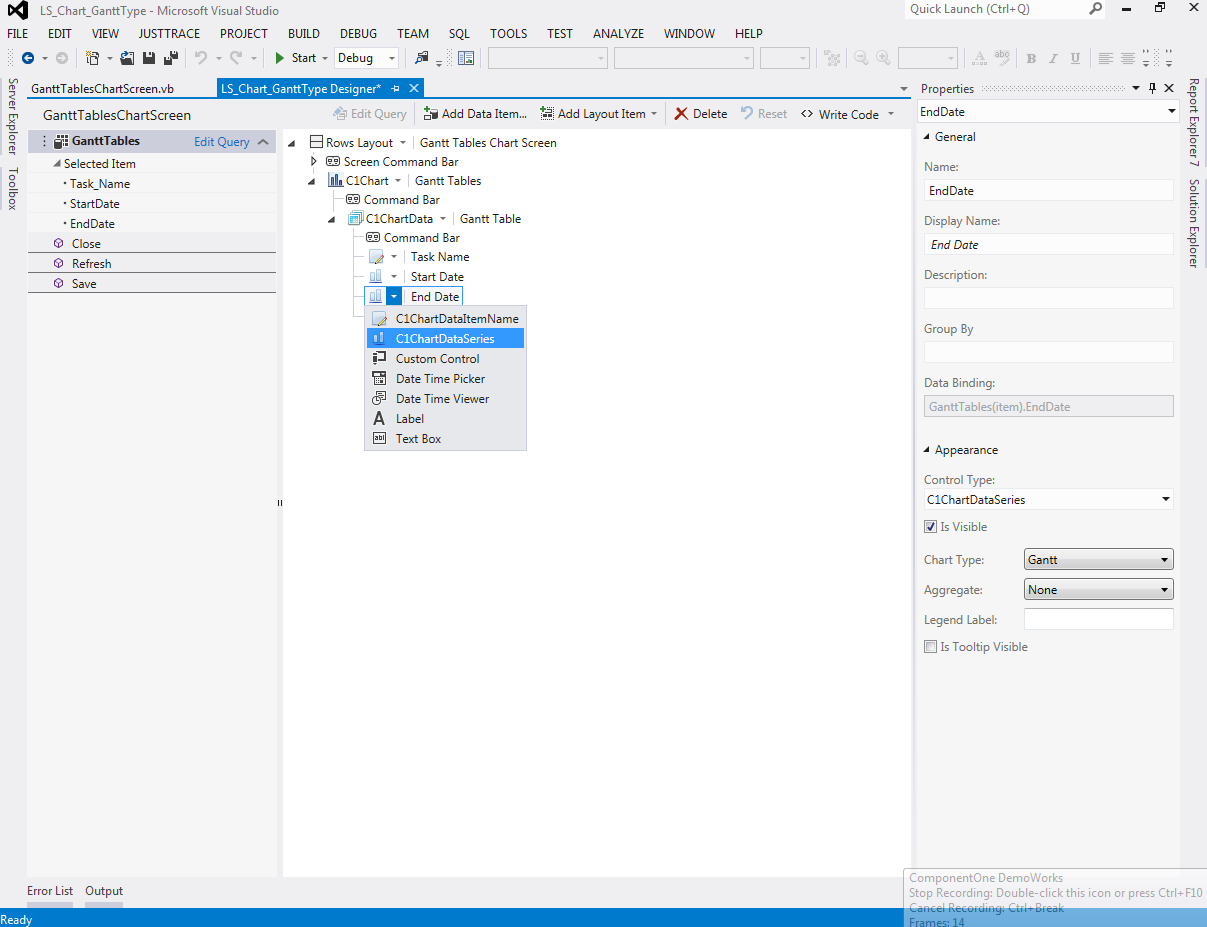Choose Date Time Picker control option
This screenshot has height=927, width=1207.
pos(445,379)
